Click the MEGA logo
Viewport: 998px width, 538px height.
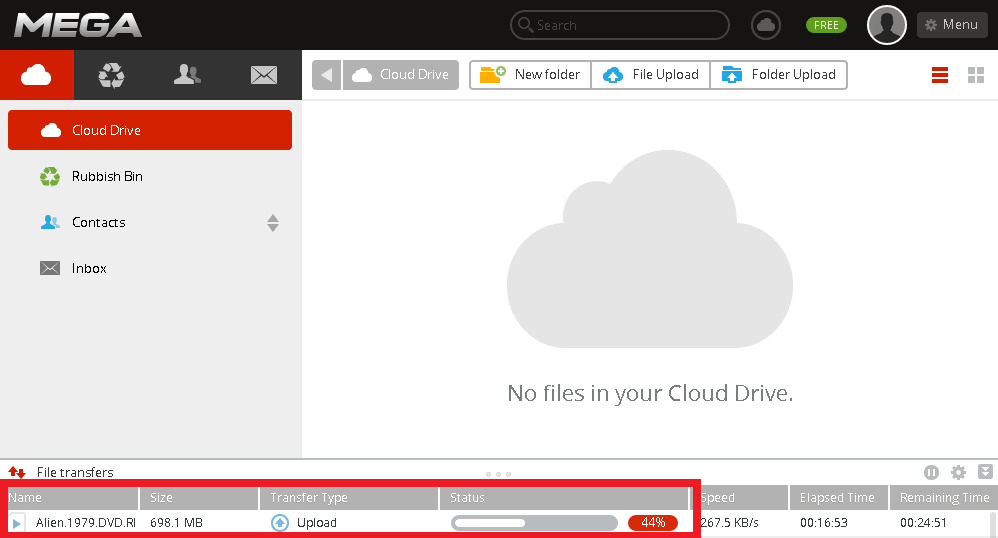coord(78,25)
